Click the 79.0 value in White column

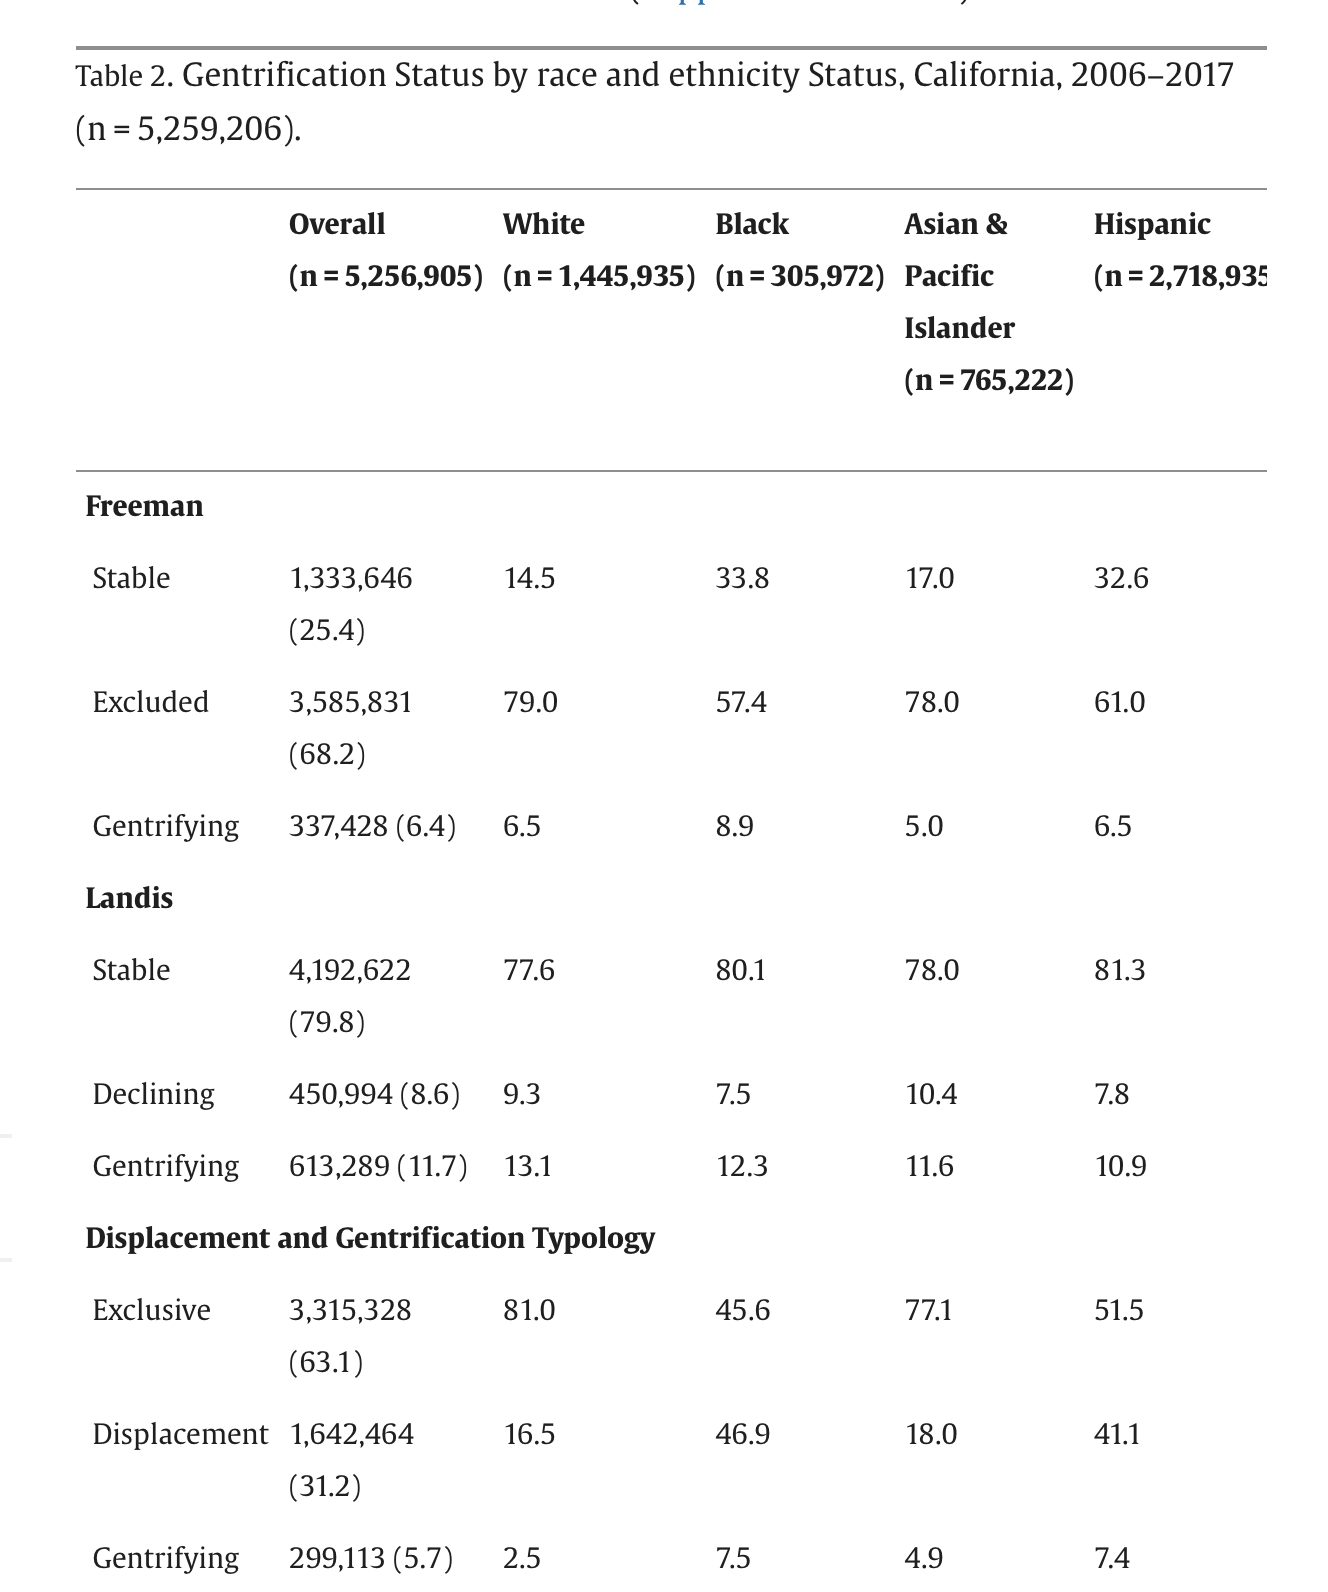[x=530, y=702]
